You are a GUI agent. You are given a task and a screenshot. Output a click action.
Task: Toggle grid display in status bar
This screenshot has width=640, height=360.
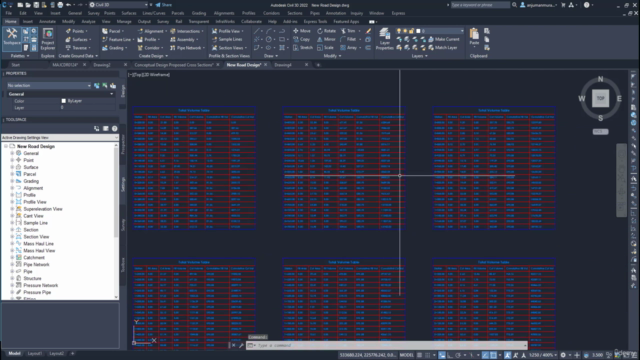[419, 355]
